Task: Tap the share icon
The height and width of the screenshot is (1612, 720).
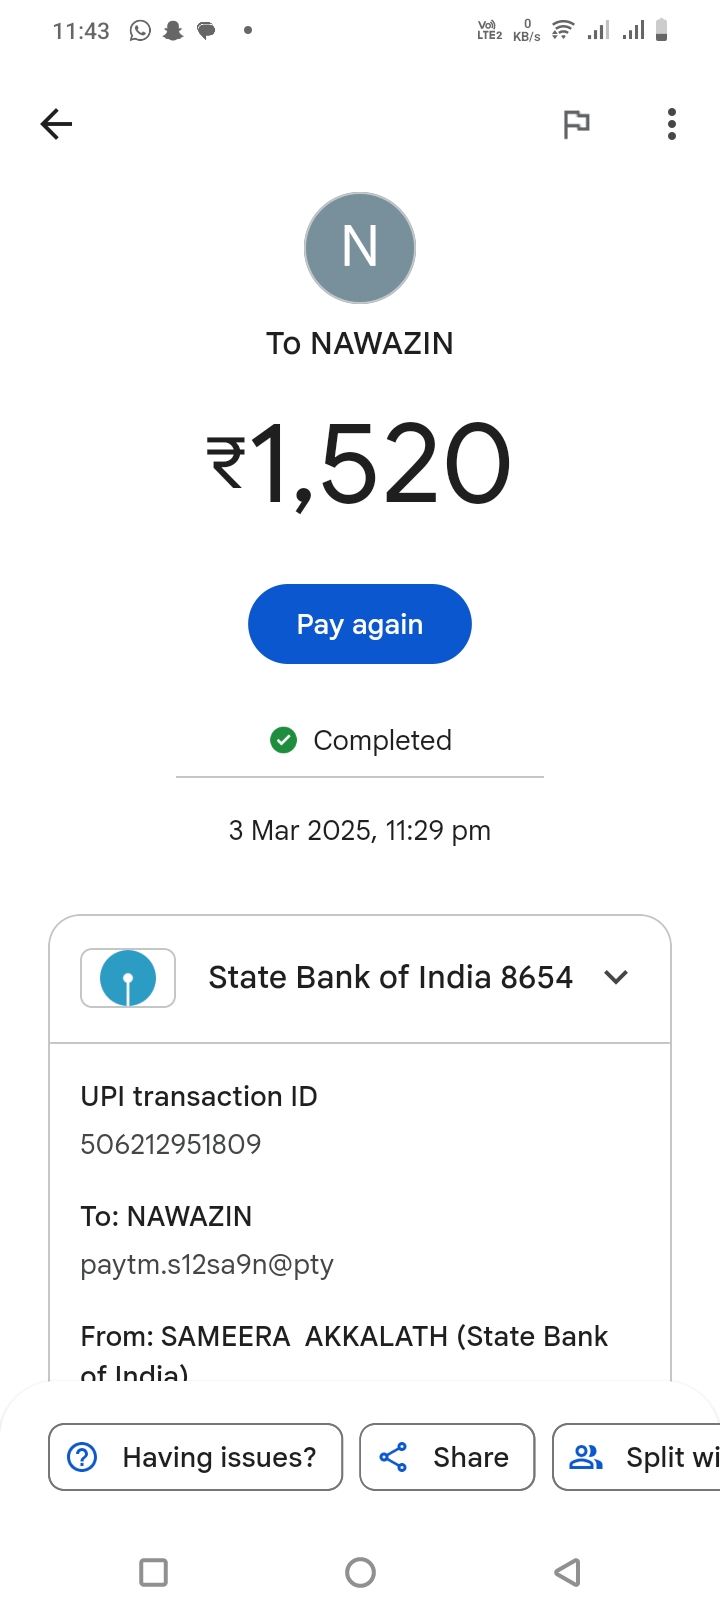Action: coord(394,1457)
